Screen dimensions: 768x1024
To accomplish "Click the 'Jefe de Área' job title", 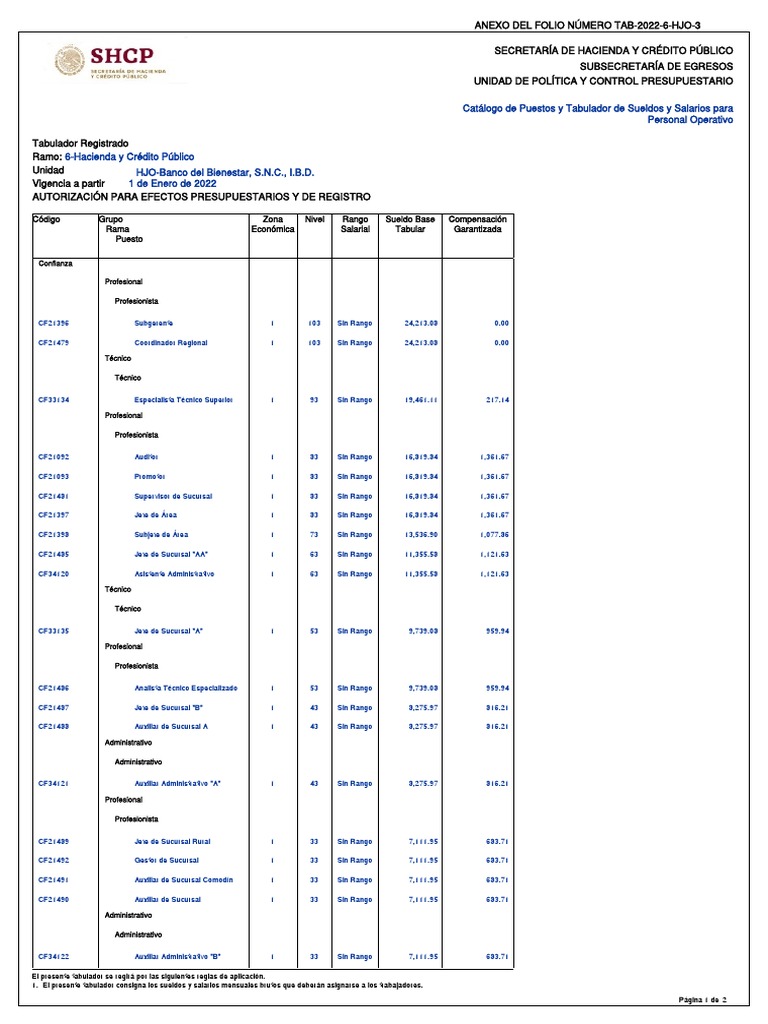I will pos(155,515).
